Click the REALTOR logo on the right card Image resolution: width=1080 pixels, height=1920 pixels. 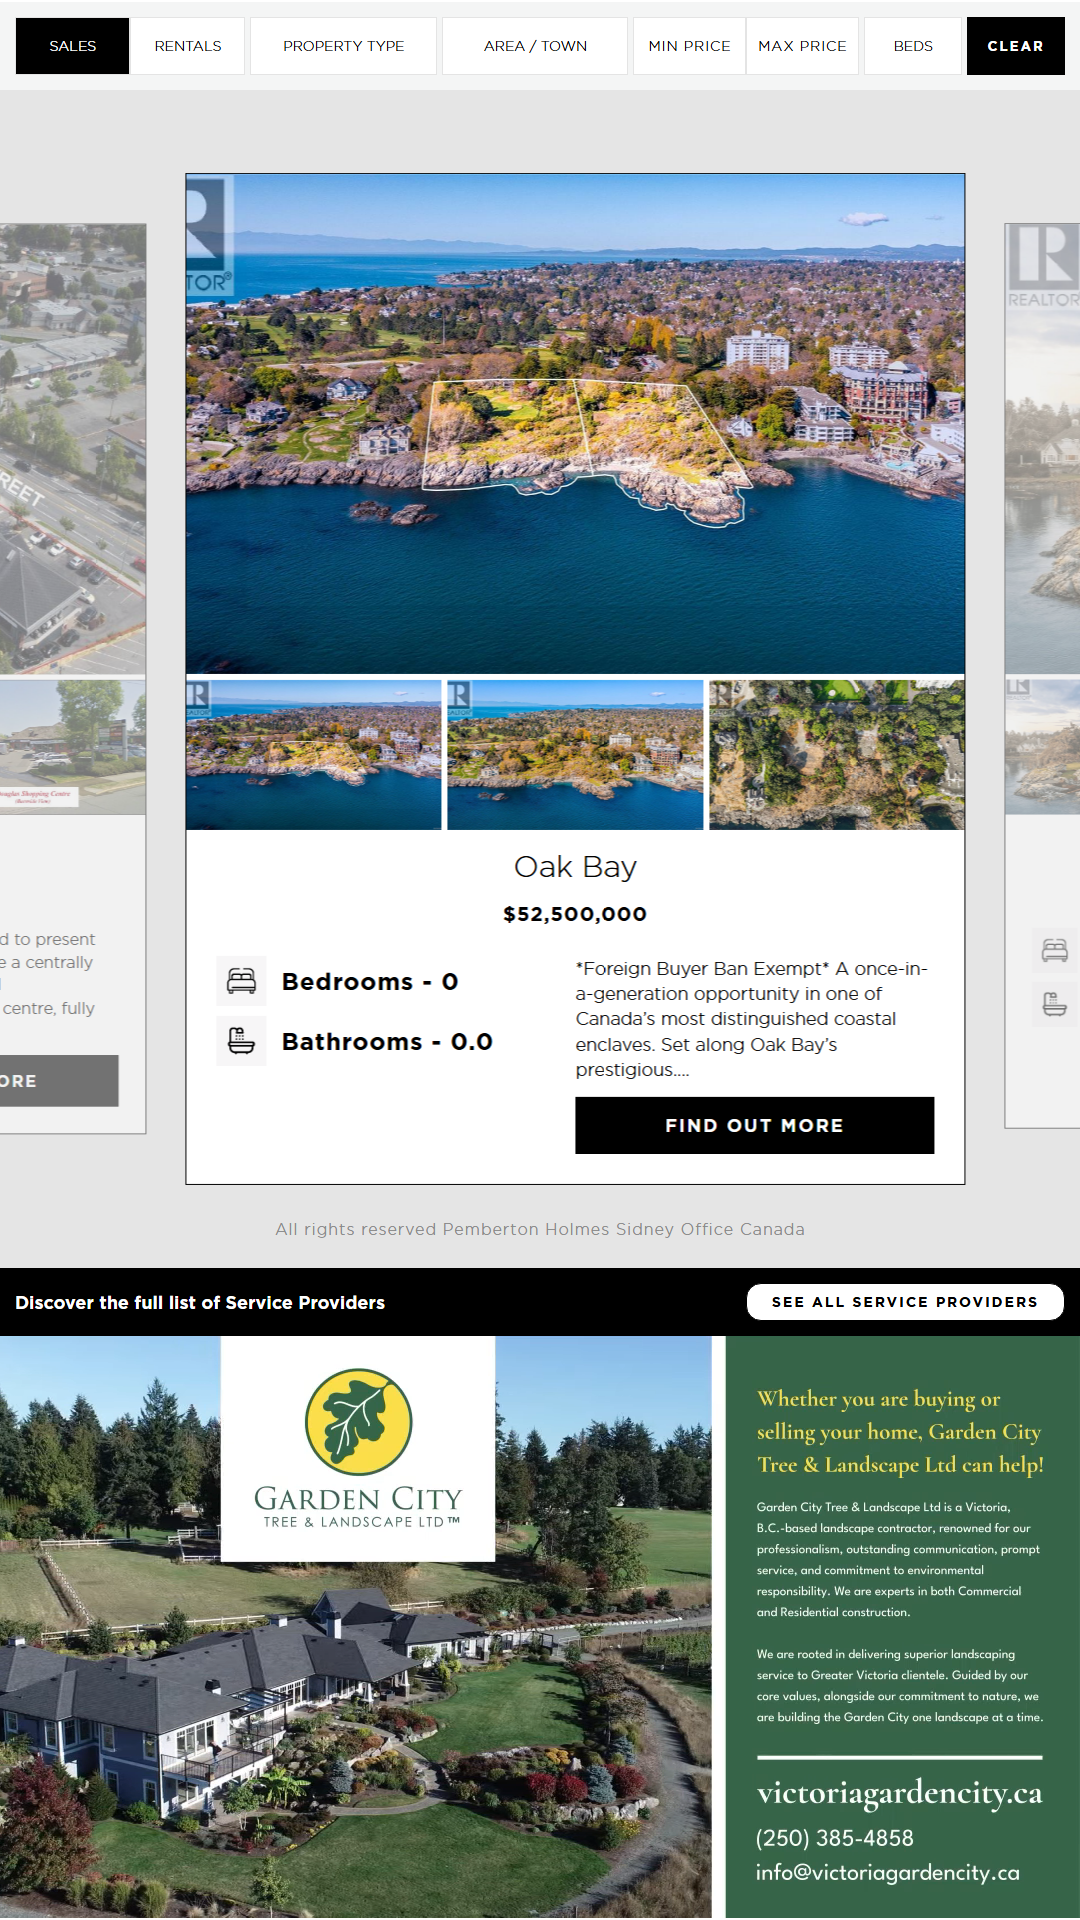click(1043, 266)
